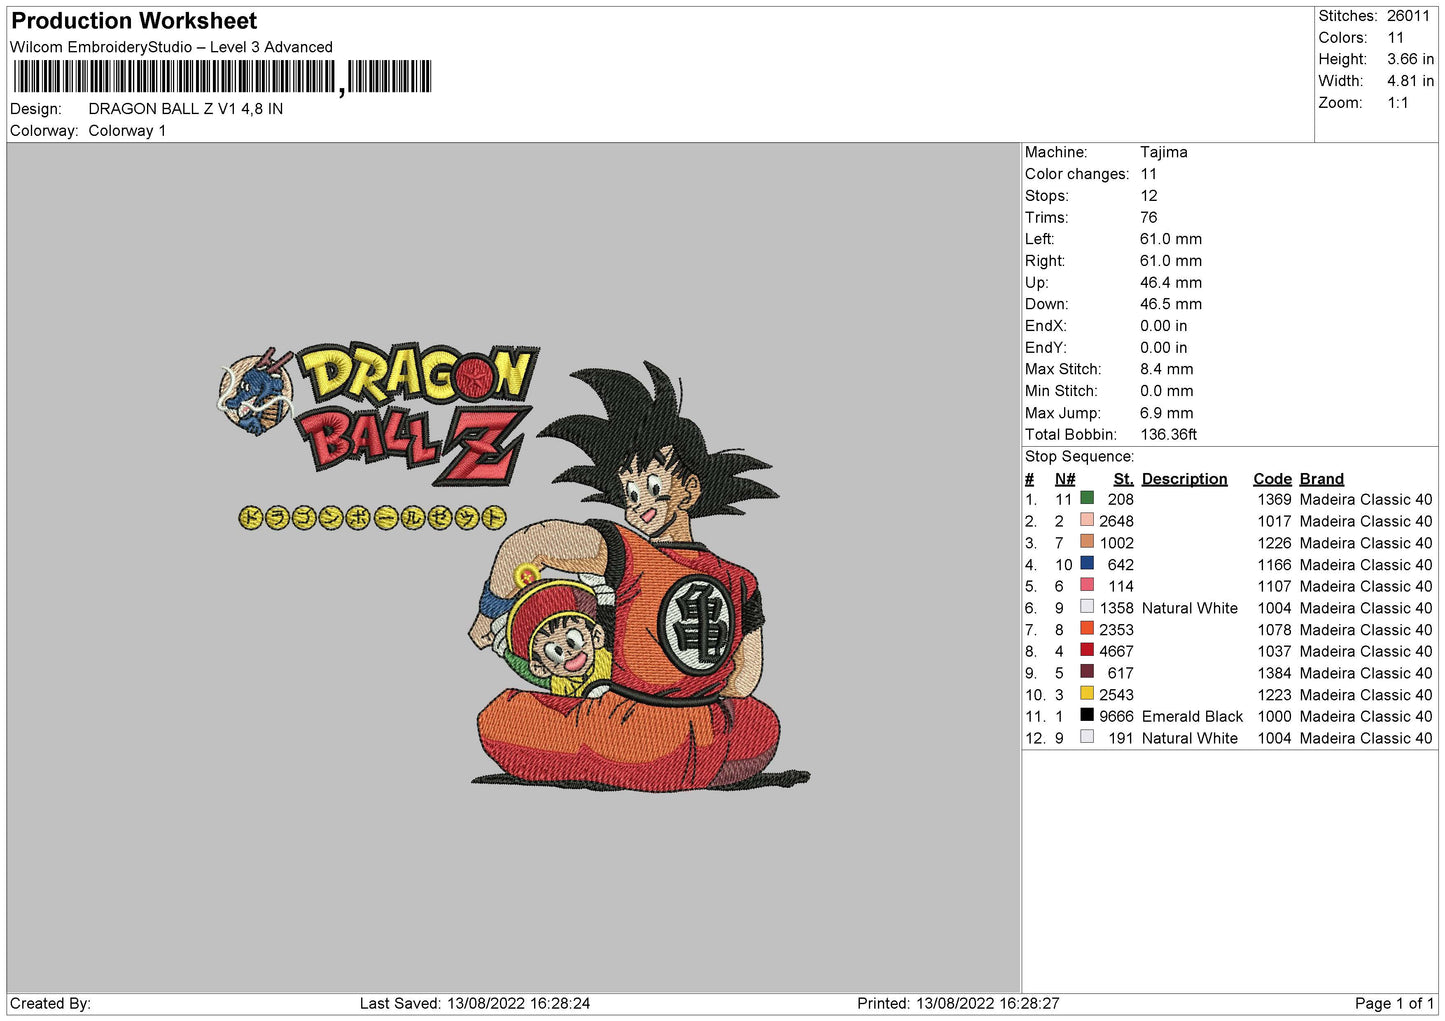Click thread code 1223 in row 10
1445x1021 pixels.
point(1274,694)
